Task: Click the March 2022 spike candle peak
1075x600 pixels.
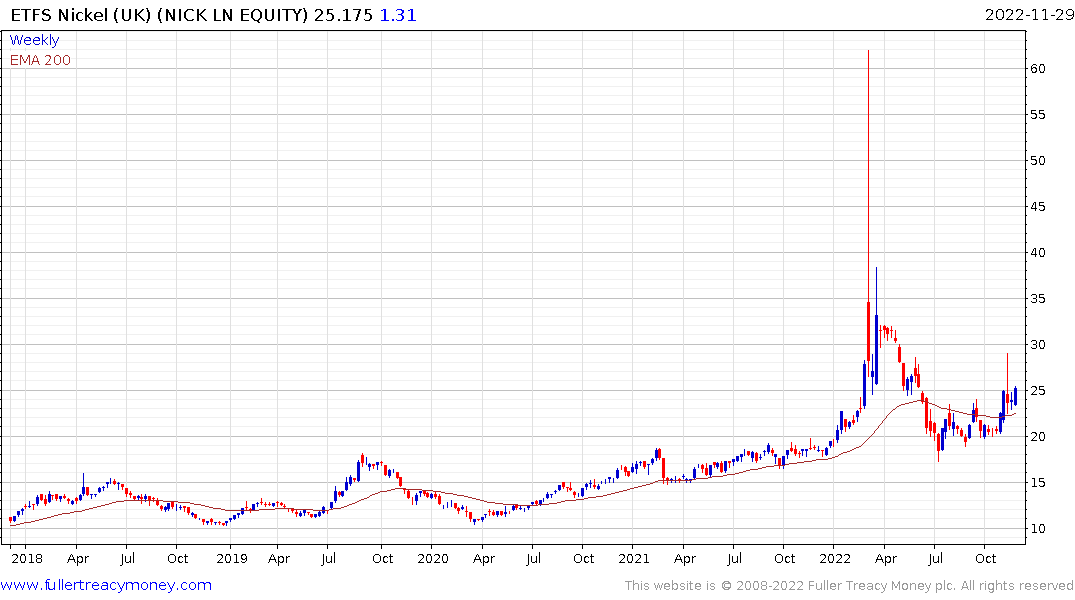Action: pyautogui.click(x=869, y=51)
